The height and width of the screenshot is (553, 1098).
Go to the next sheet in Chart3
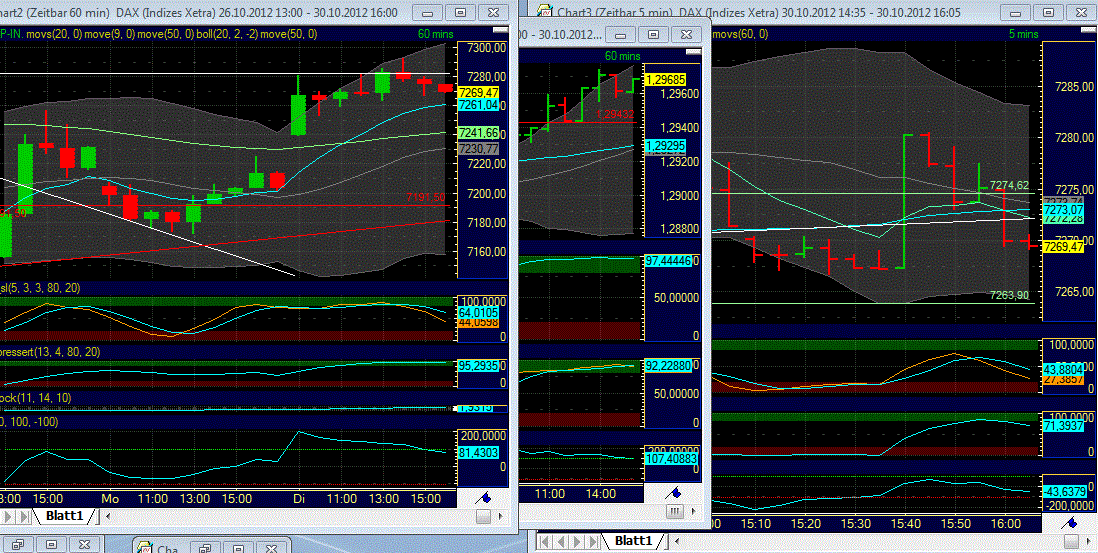tap(577, 541)
